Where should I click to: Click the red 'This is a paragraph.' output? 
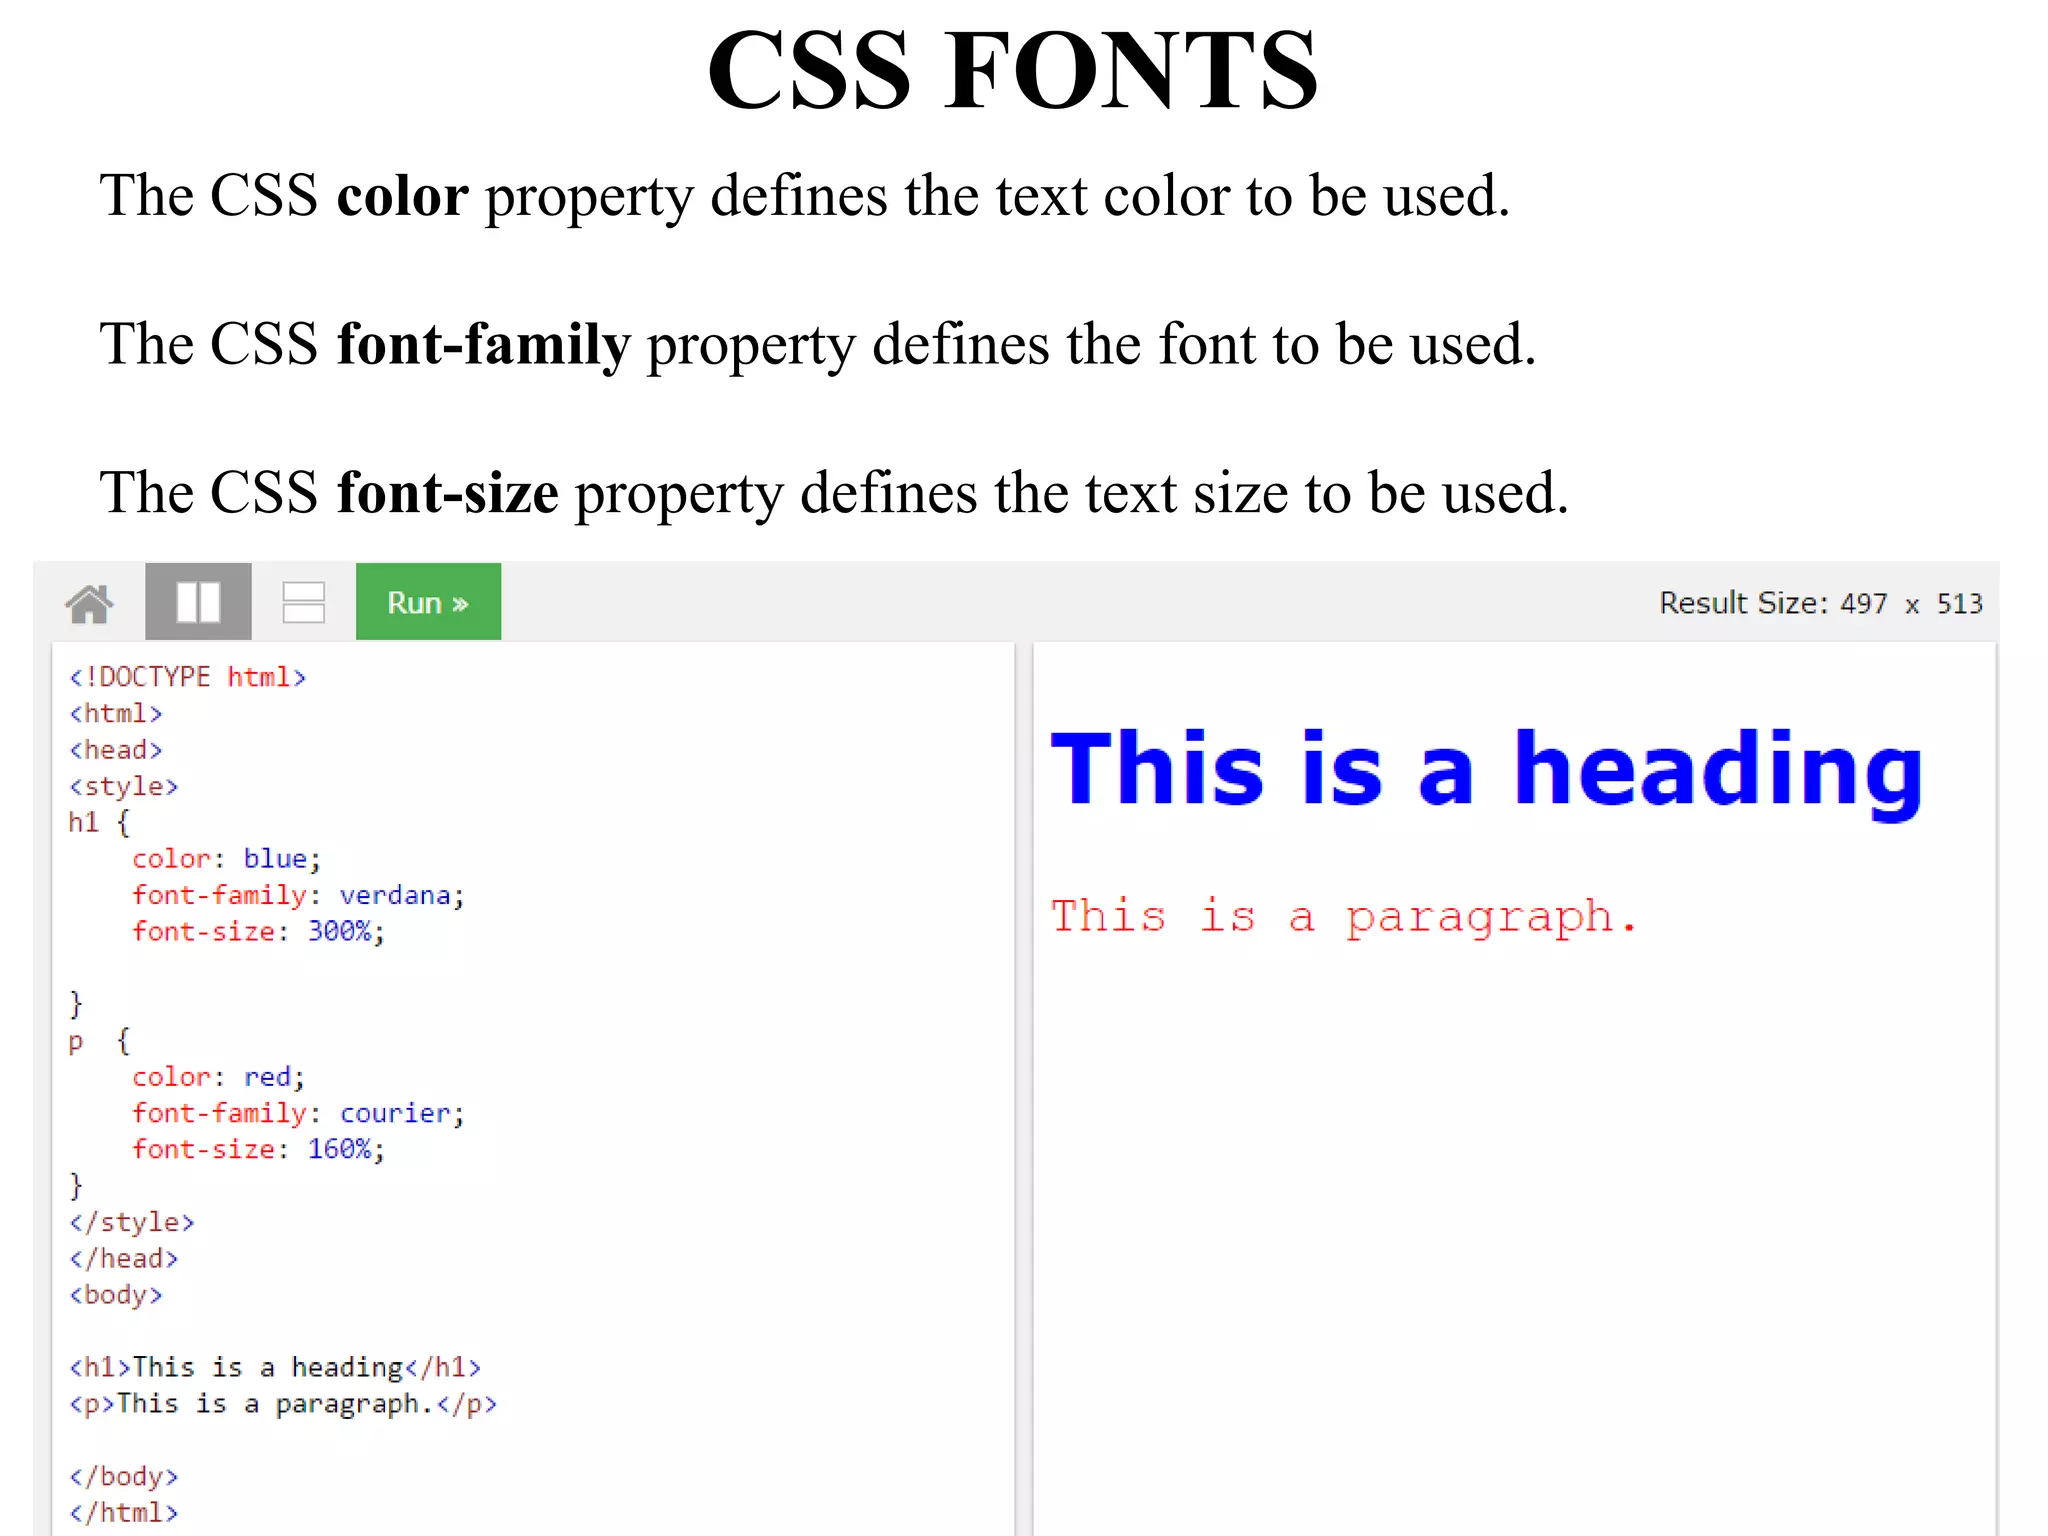1343,916
